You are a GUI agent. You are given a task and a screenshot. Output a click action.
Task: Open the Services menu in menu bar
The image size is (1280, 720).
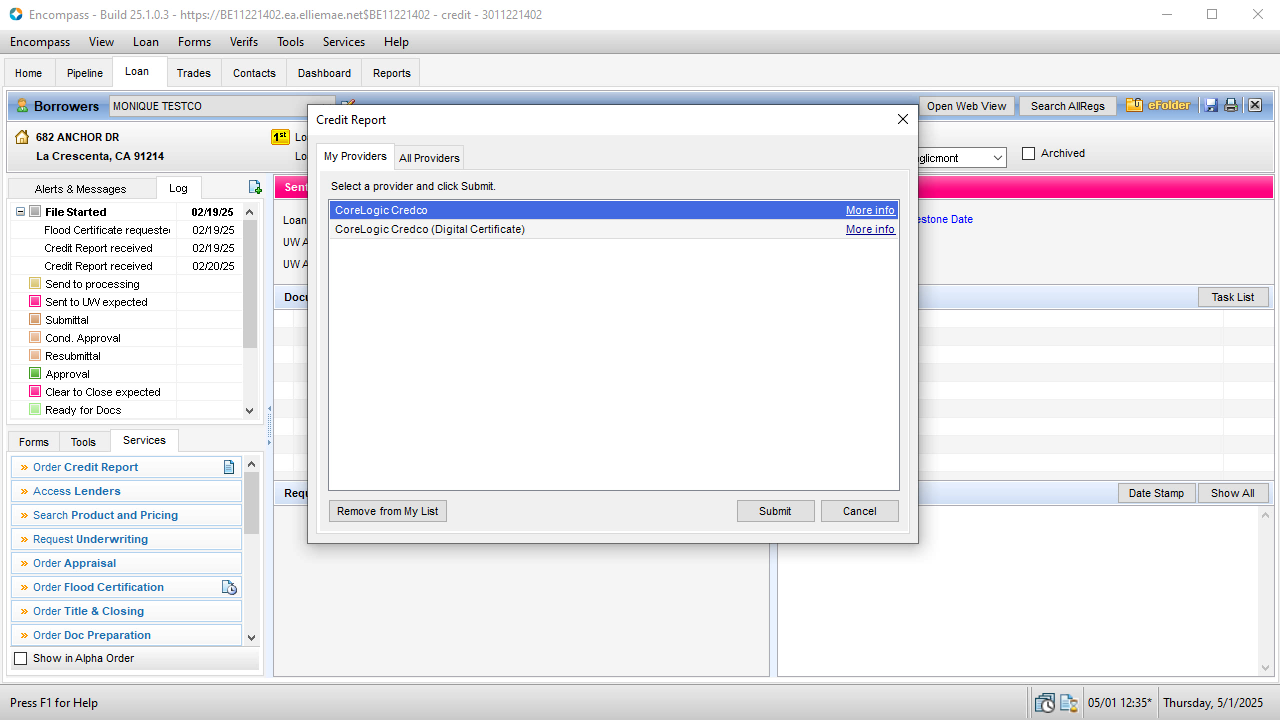[x=344, y=42]
